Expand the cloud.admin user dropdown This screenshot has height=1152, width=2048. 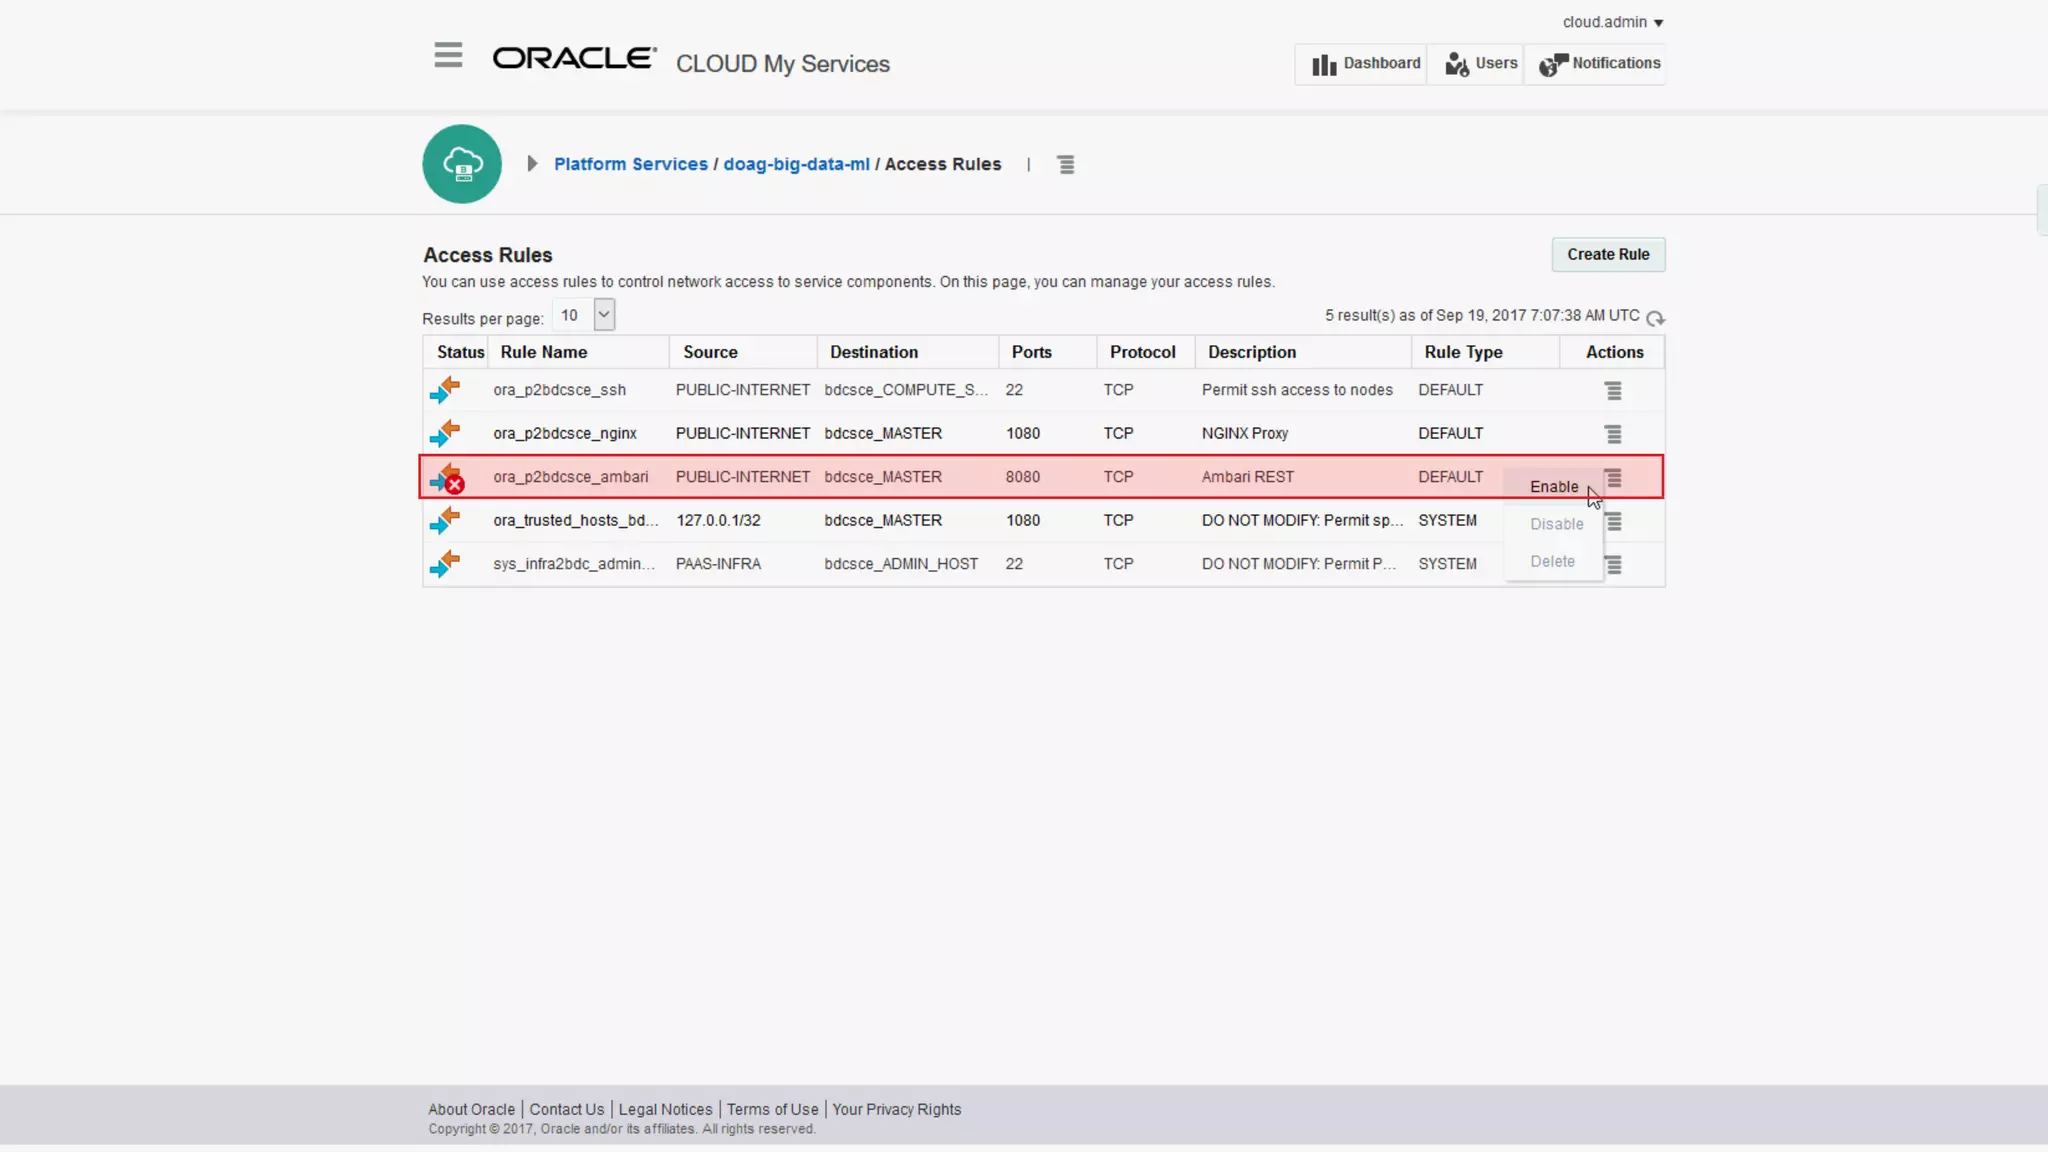pyautogui.click(x=1612, y=22)
